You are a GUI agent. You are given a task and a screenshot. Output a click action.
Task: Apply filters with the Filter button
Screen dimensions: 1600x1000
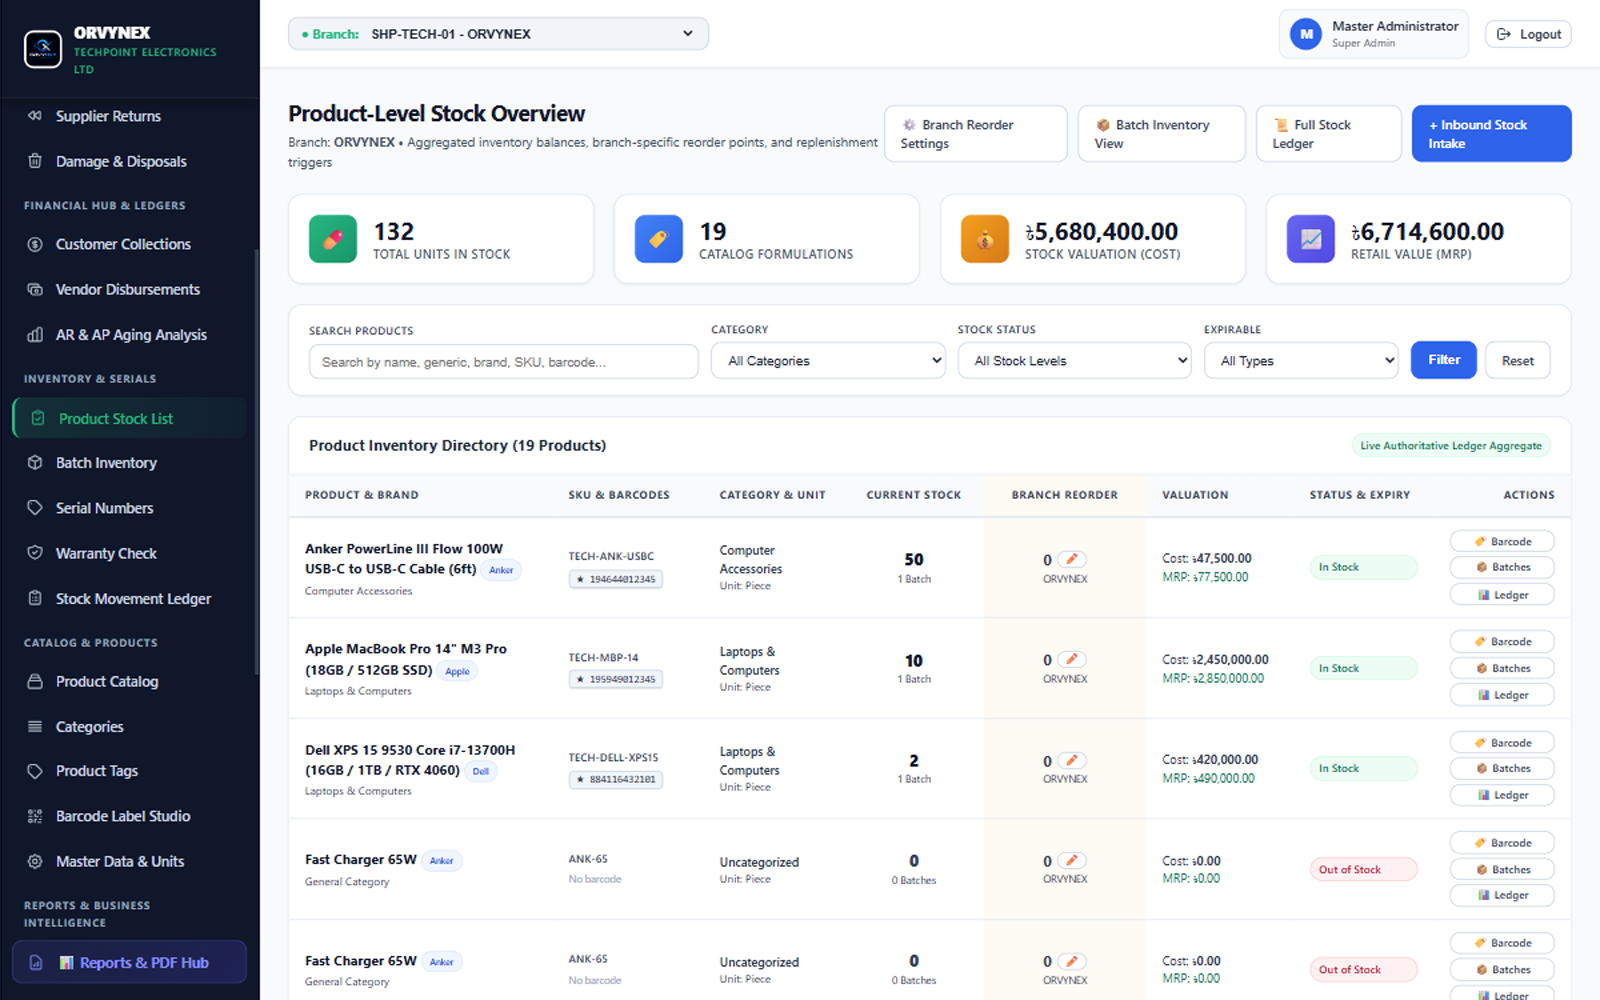point(1444,360)
